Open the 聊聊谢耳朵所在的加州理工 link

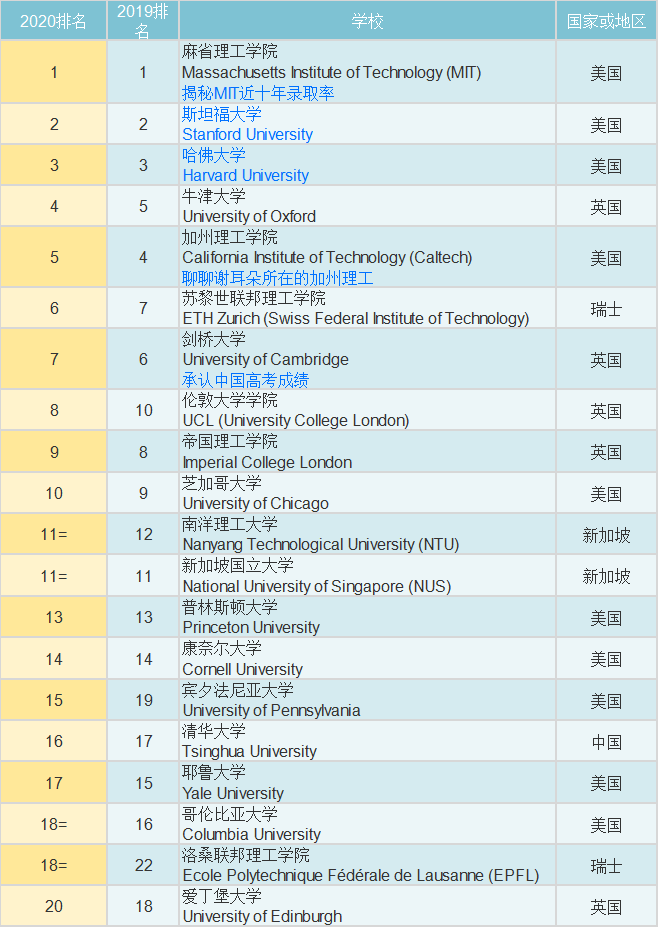(277, 278)
